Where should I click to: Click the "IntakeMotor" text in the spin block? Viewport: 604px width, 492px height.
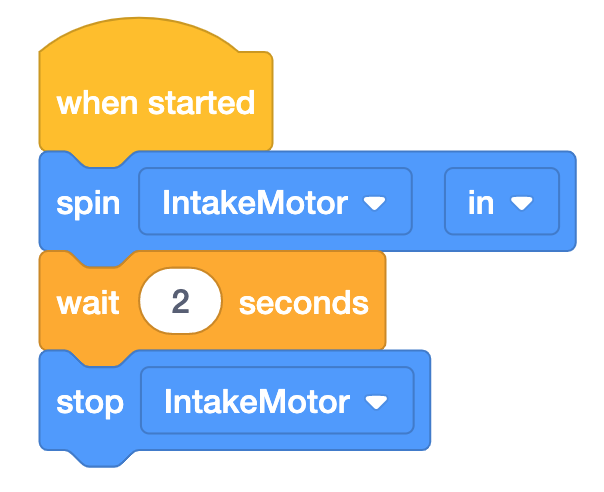(x=255, y=203)
